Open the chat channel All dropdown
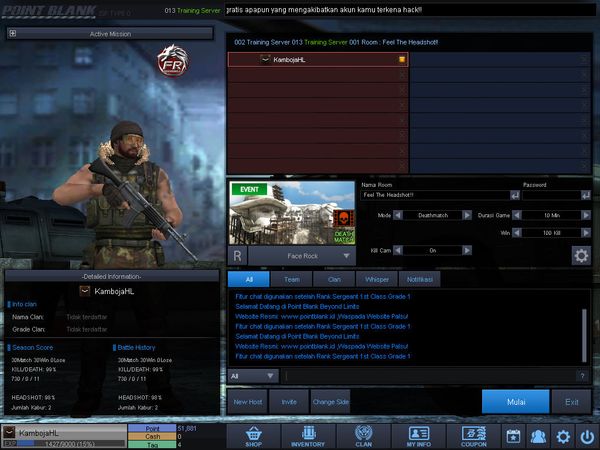Viewport: 600px width, 450px height. 253,376
